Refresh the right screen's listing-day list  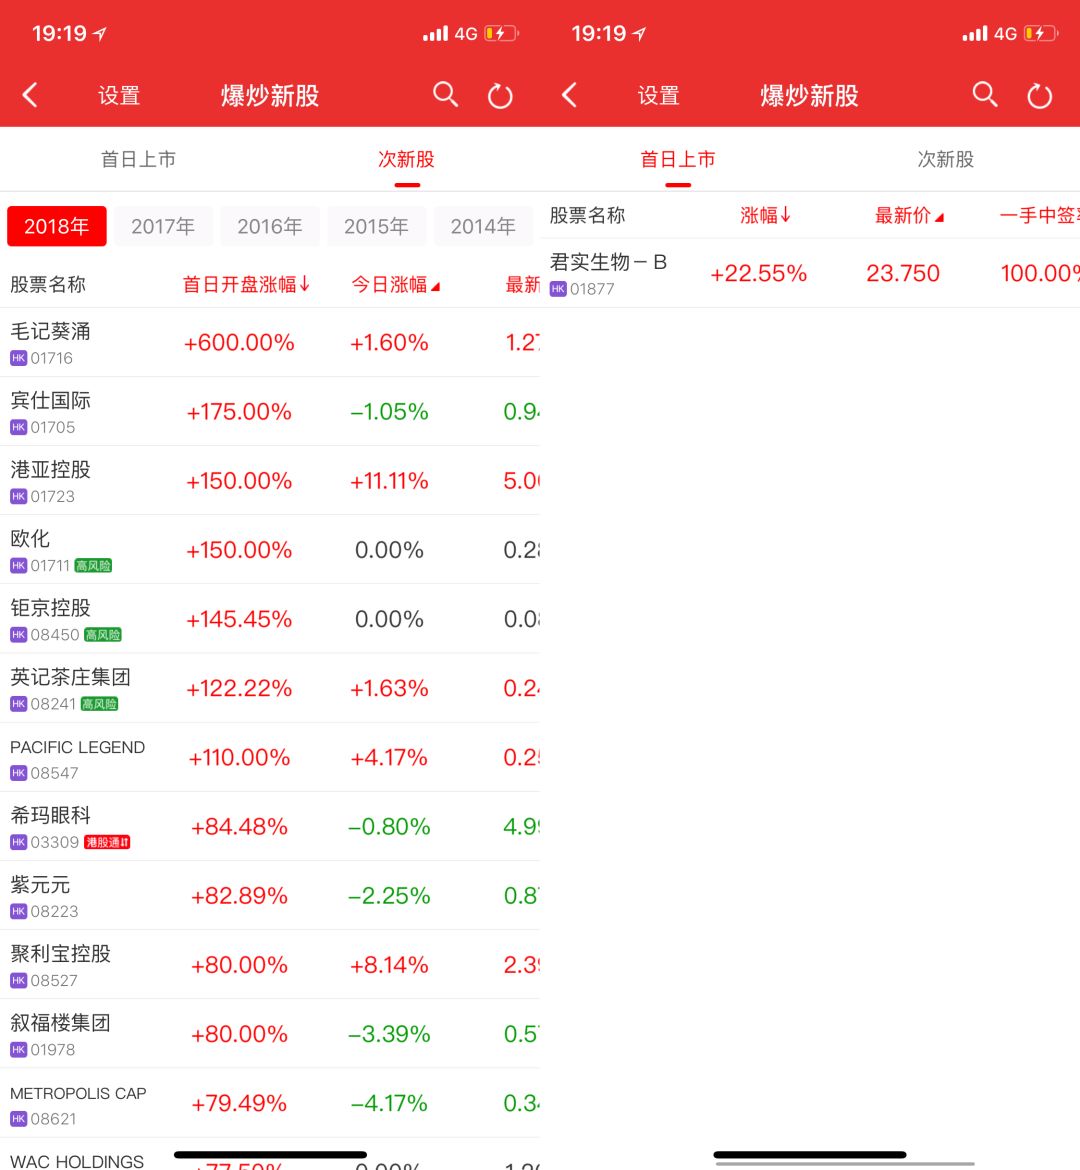1040,96
